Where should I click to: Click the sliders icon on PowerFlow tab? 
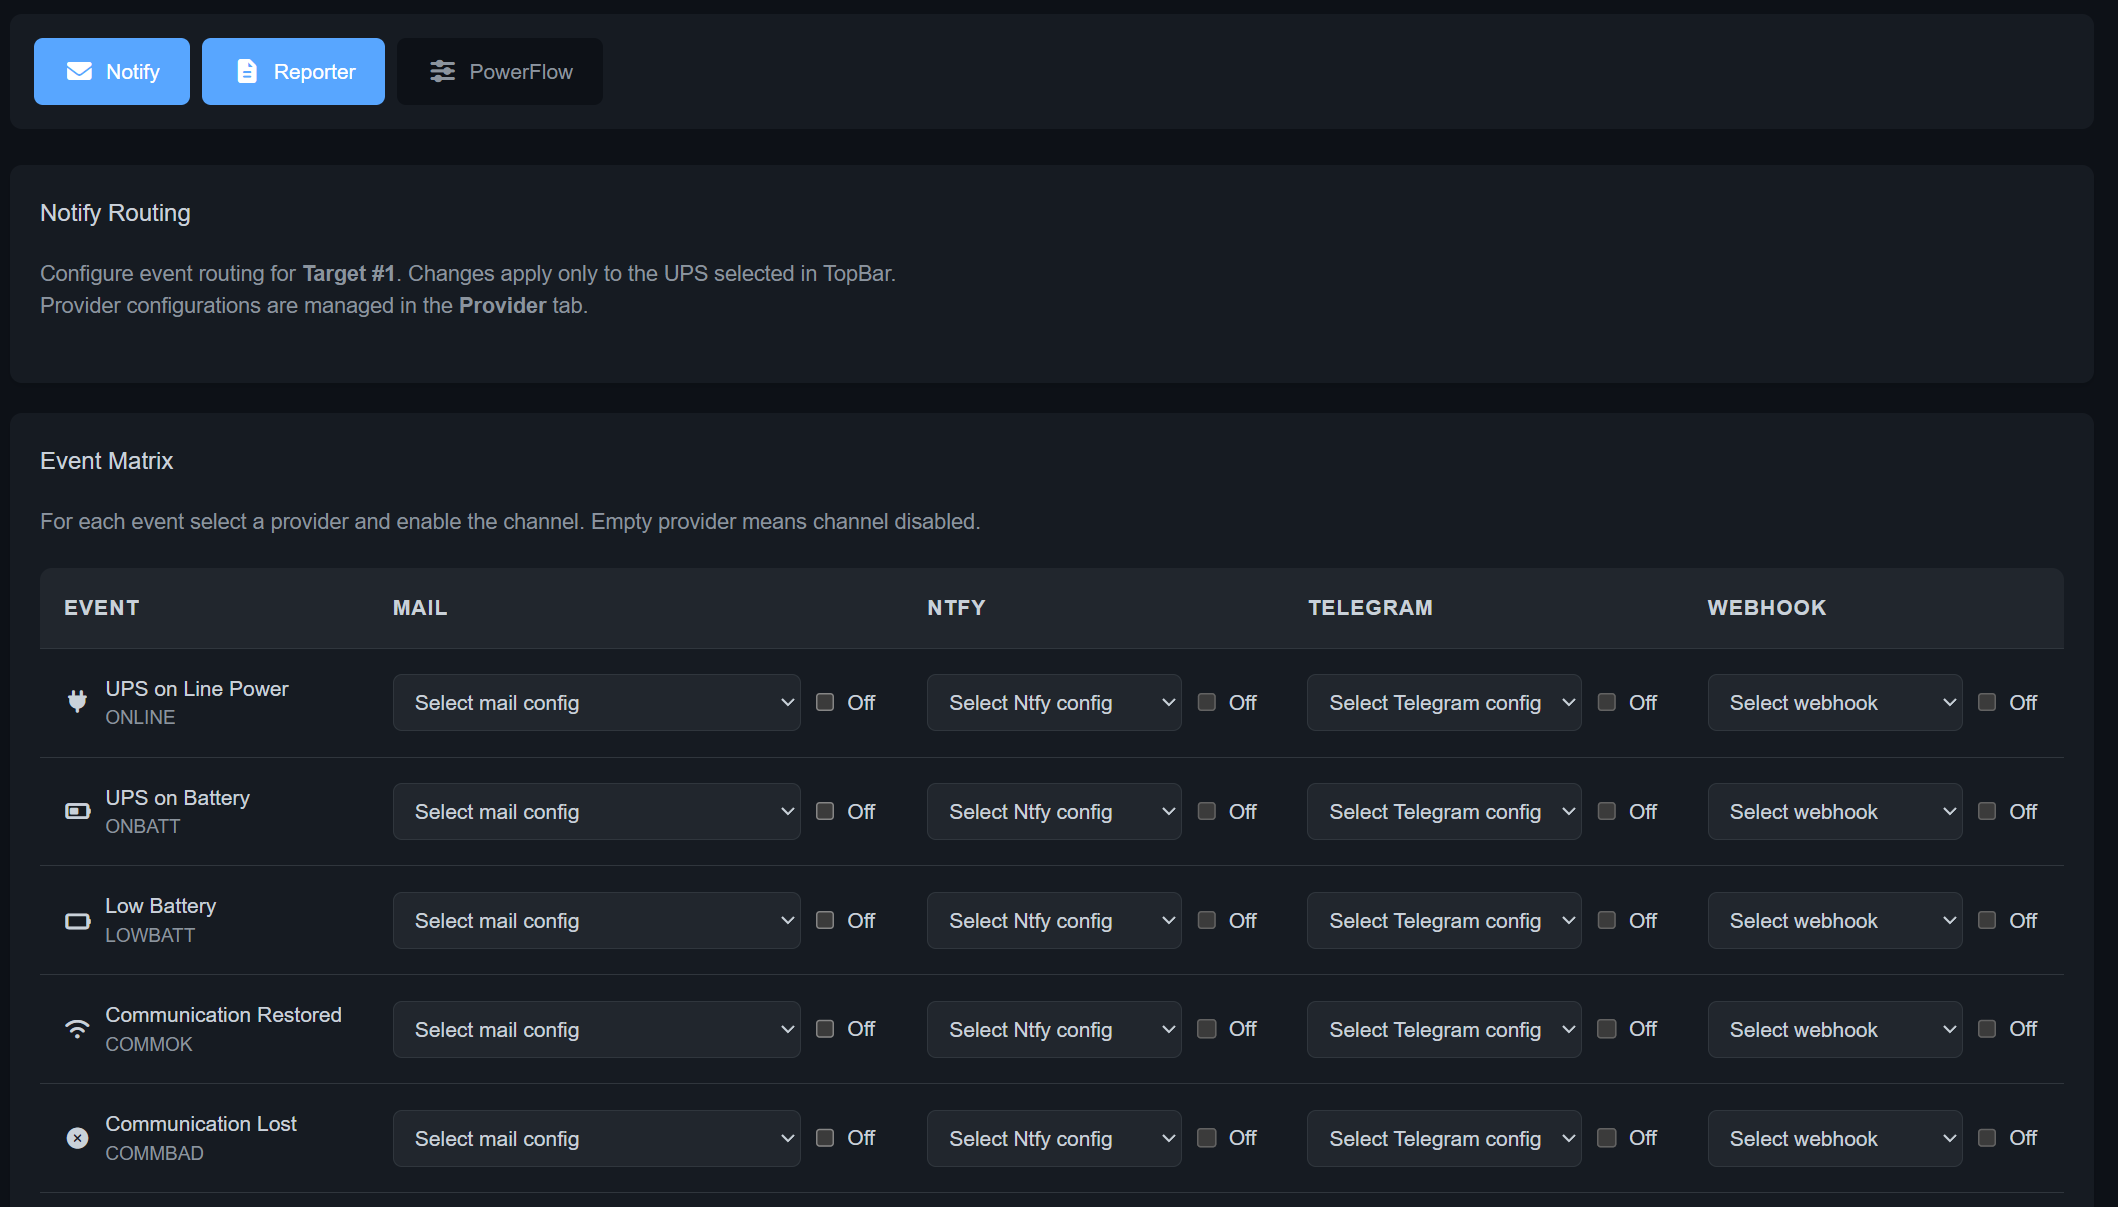[442, 71]
